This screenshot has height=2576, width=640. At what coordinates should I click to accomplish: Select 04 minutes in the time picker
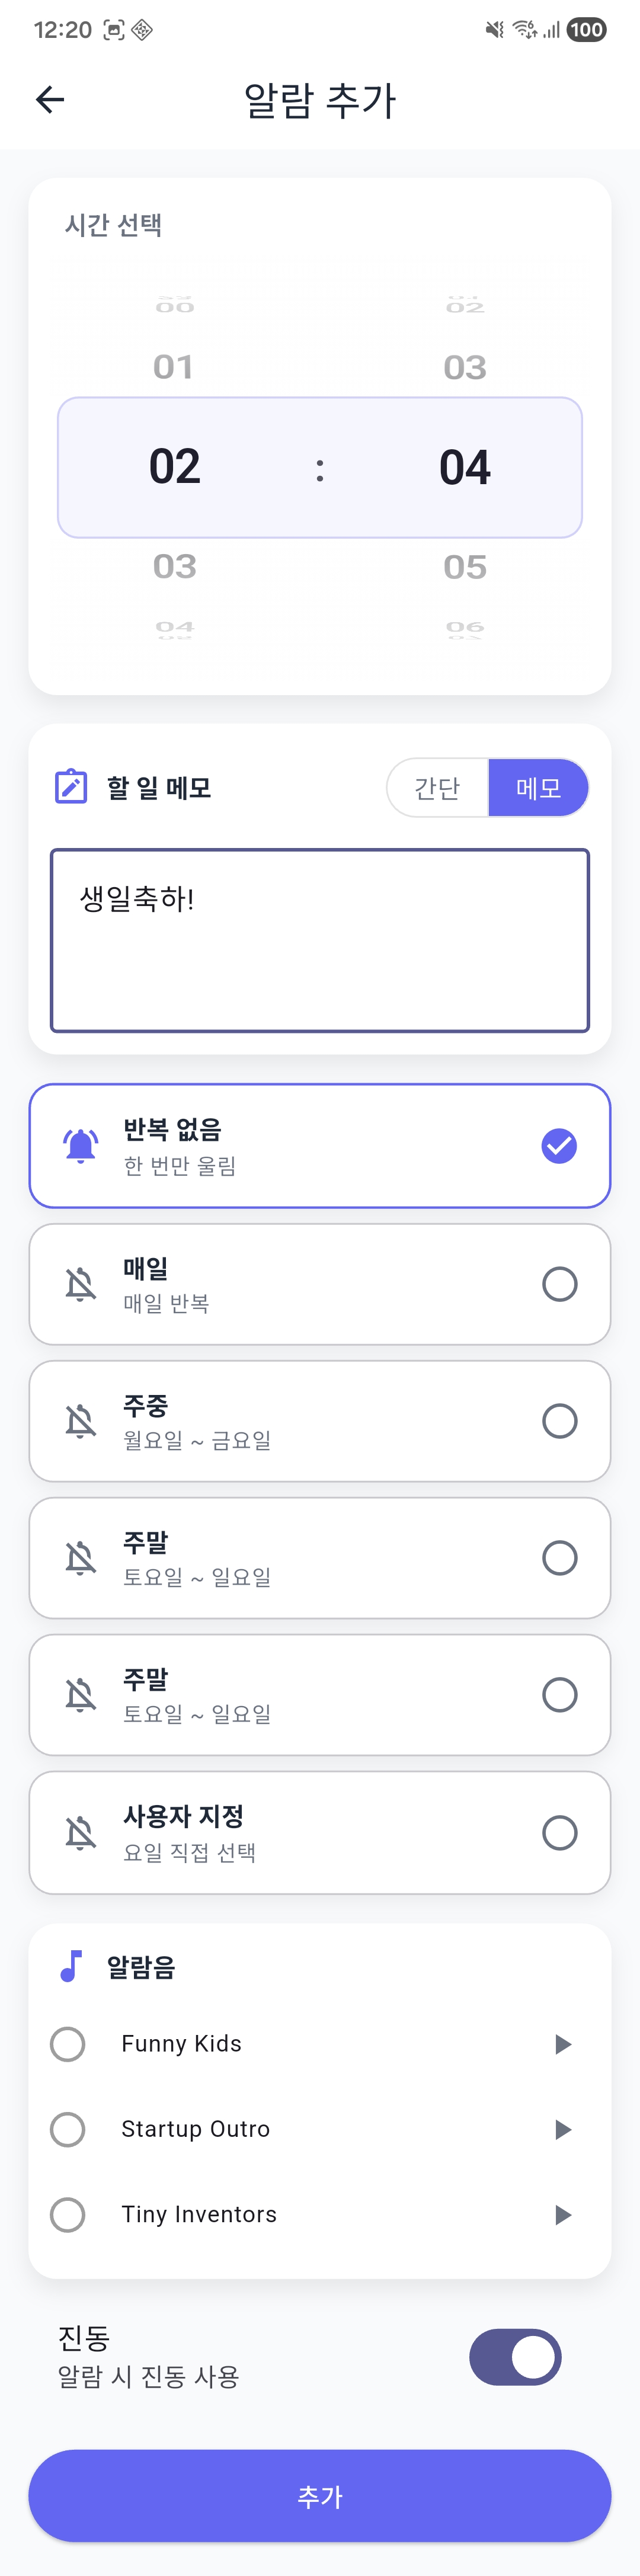[x=464, y=466]
